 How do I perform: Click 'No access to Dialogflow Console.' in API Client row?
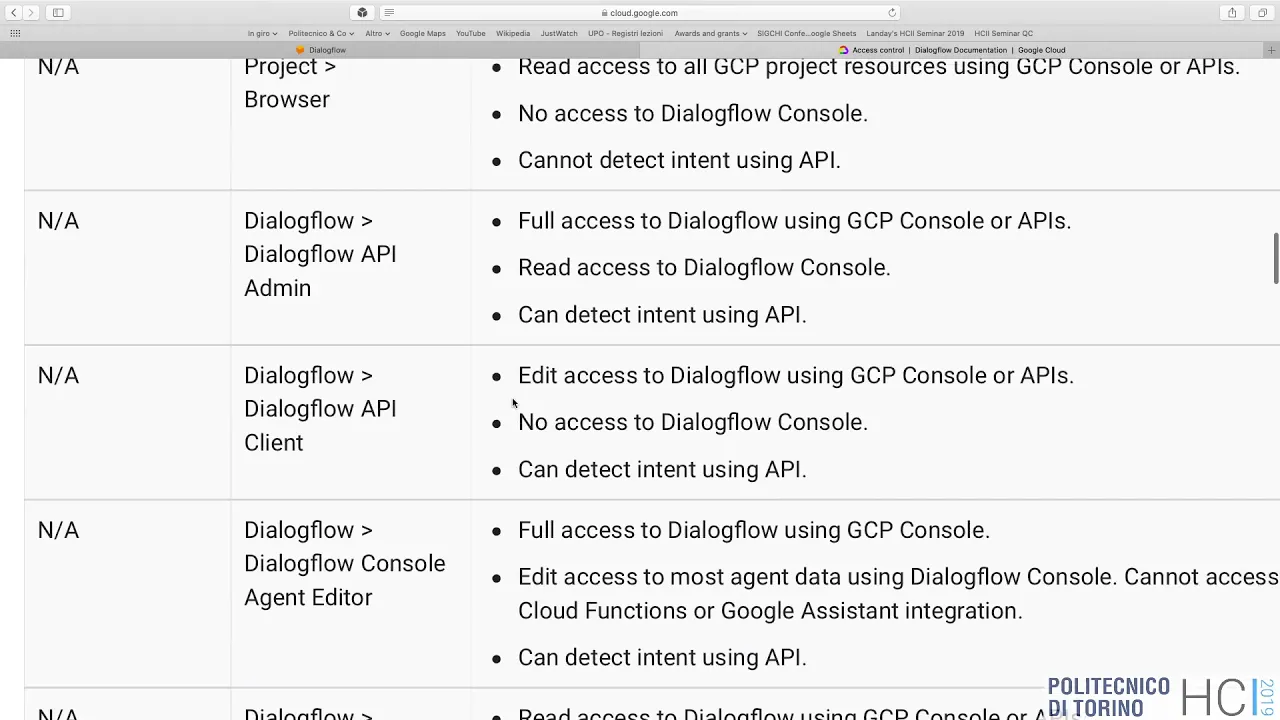693,422
